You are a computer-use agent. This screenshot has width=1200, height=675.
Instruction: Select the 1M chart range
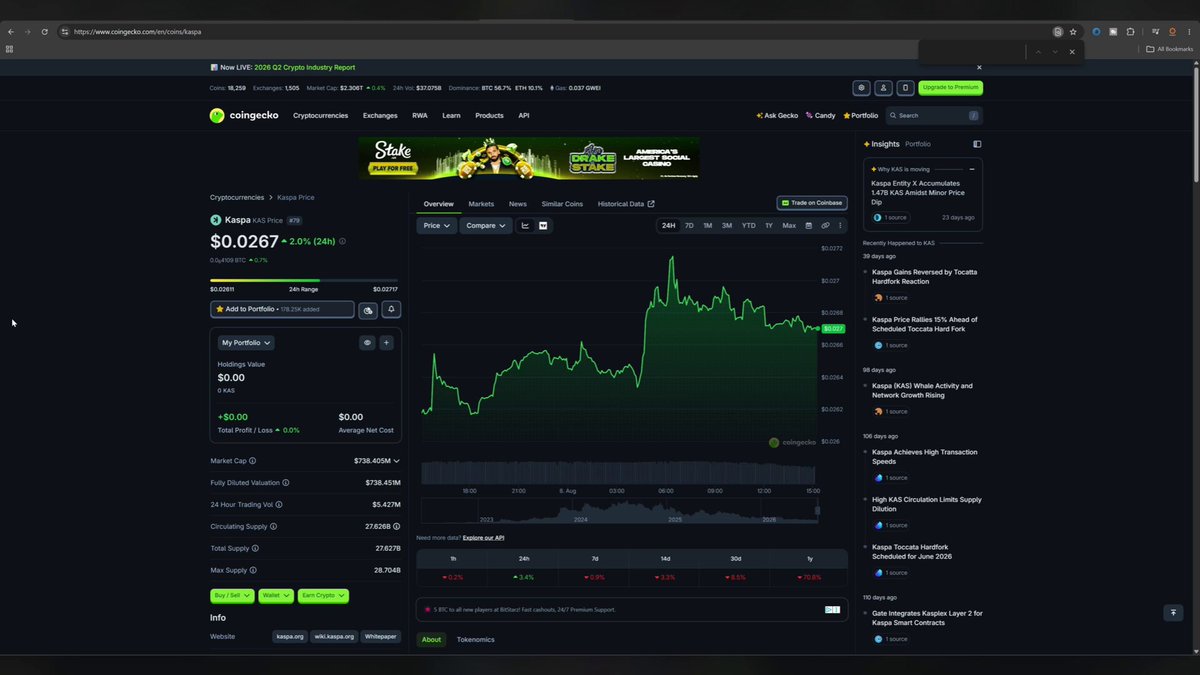pos(707,226)
